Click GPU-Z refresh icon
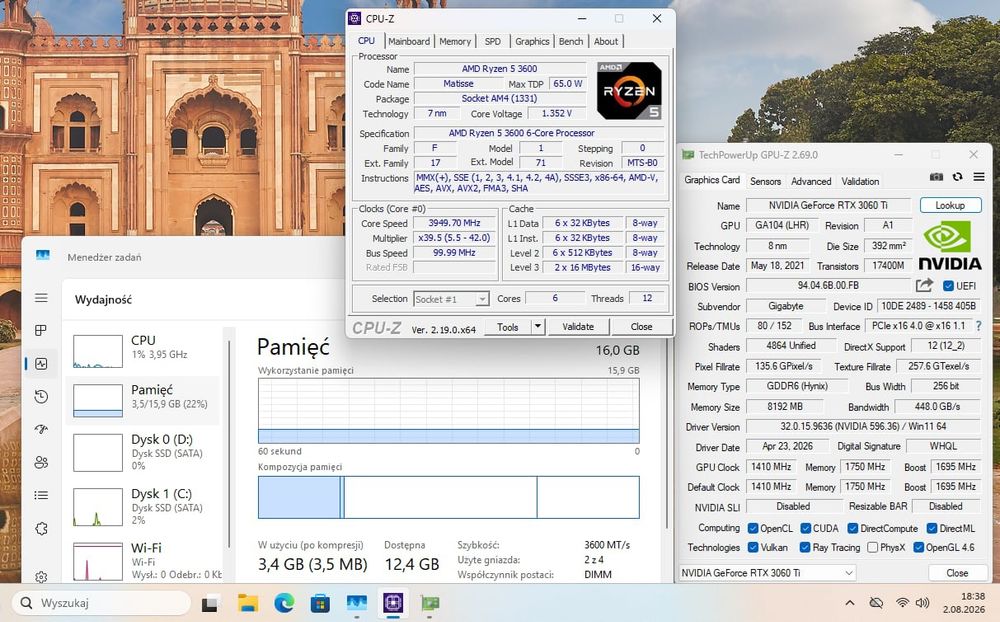 tap(957, 177)
